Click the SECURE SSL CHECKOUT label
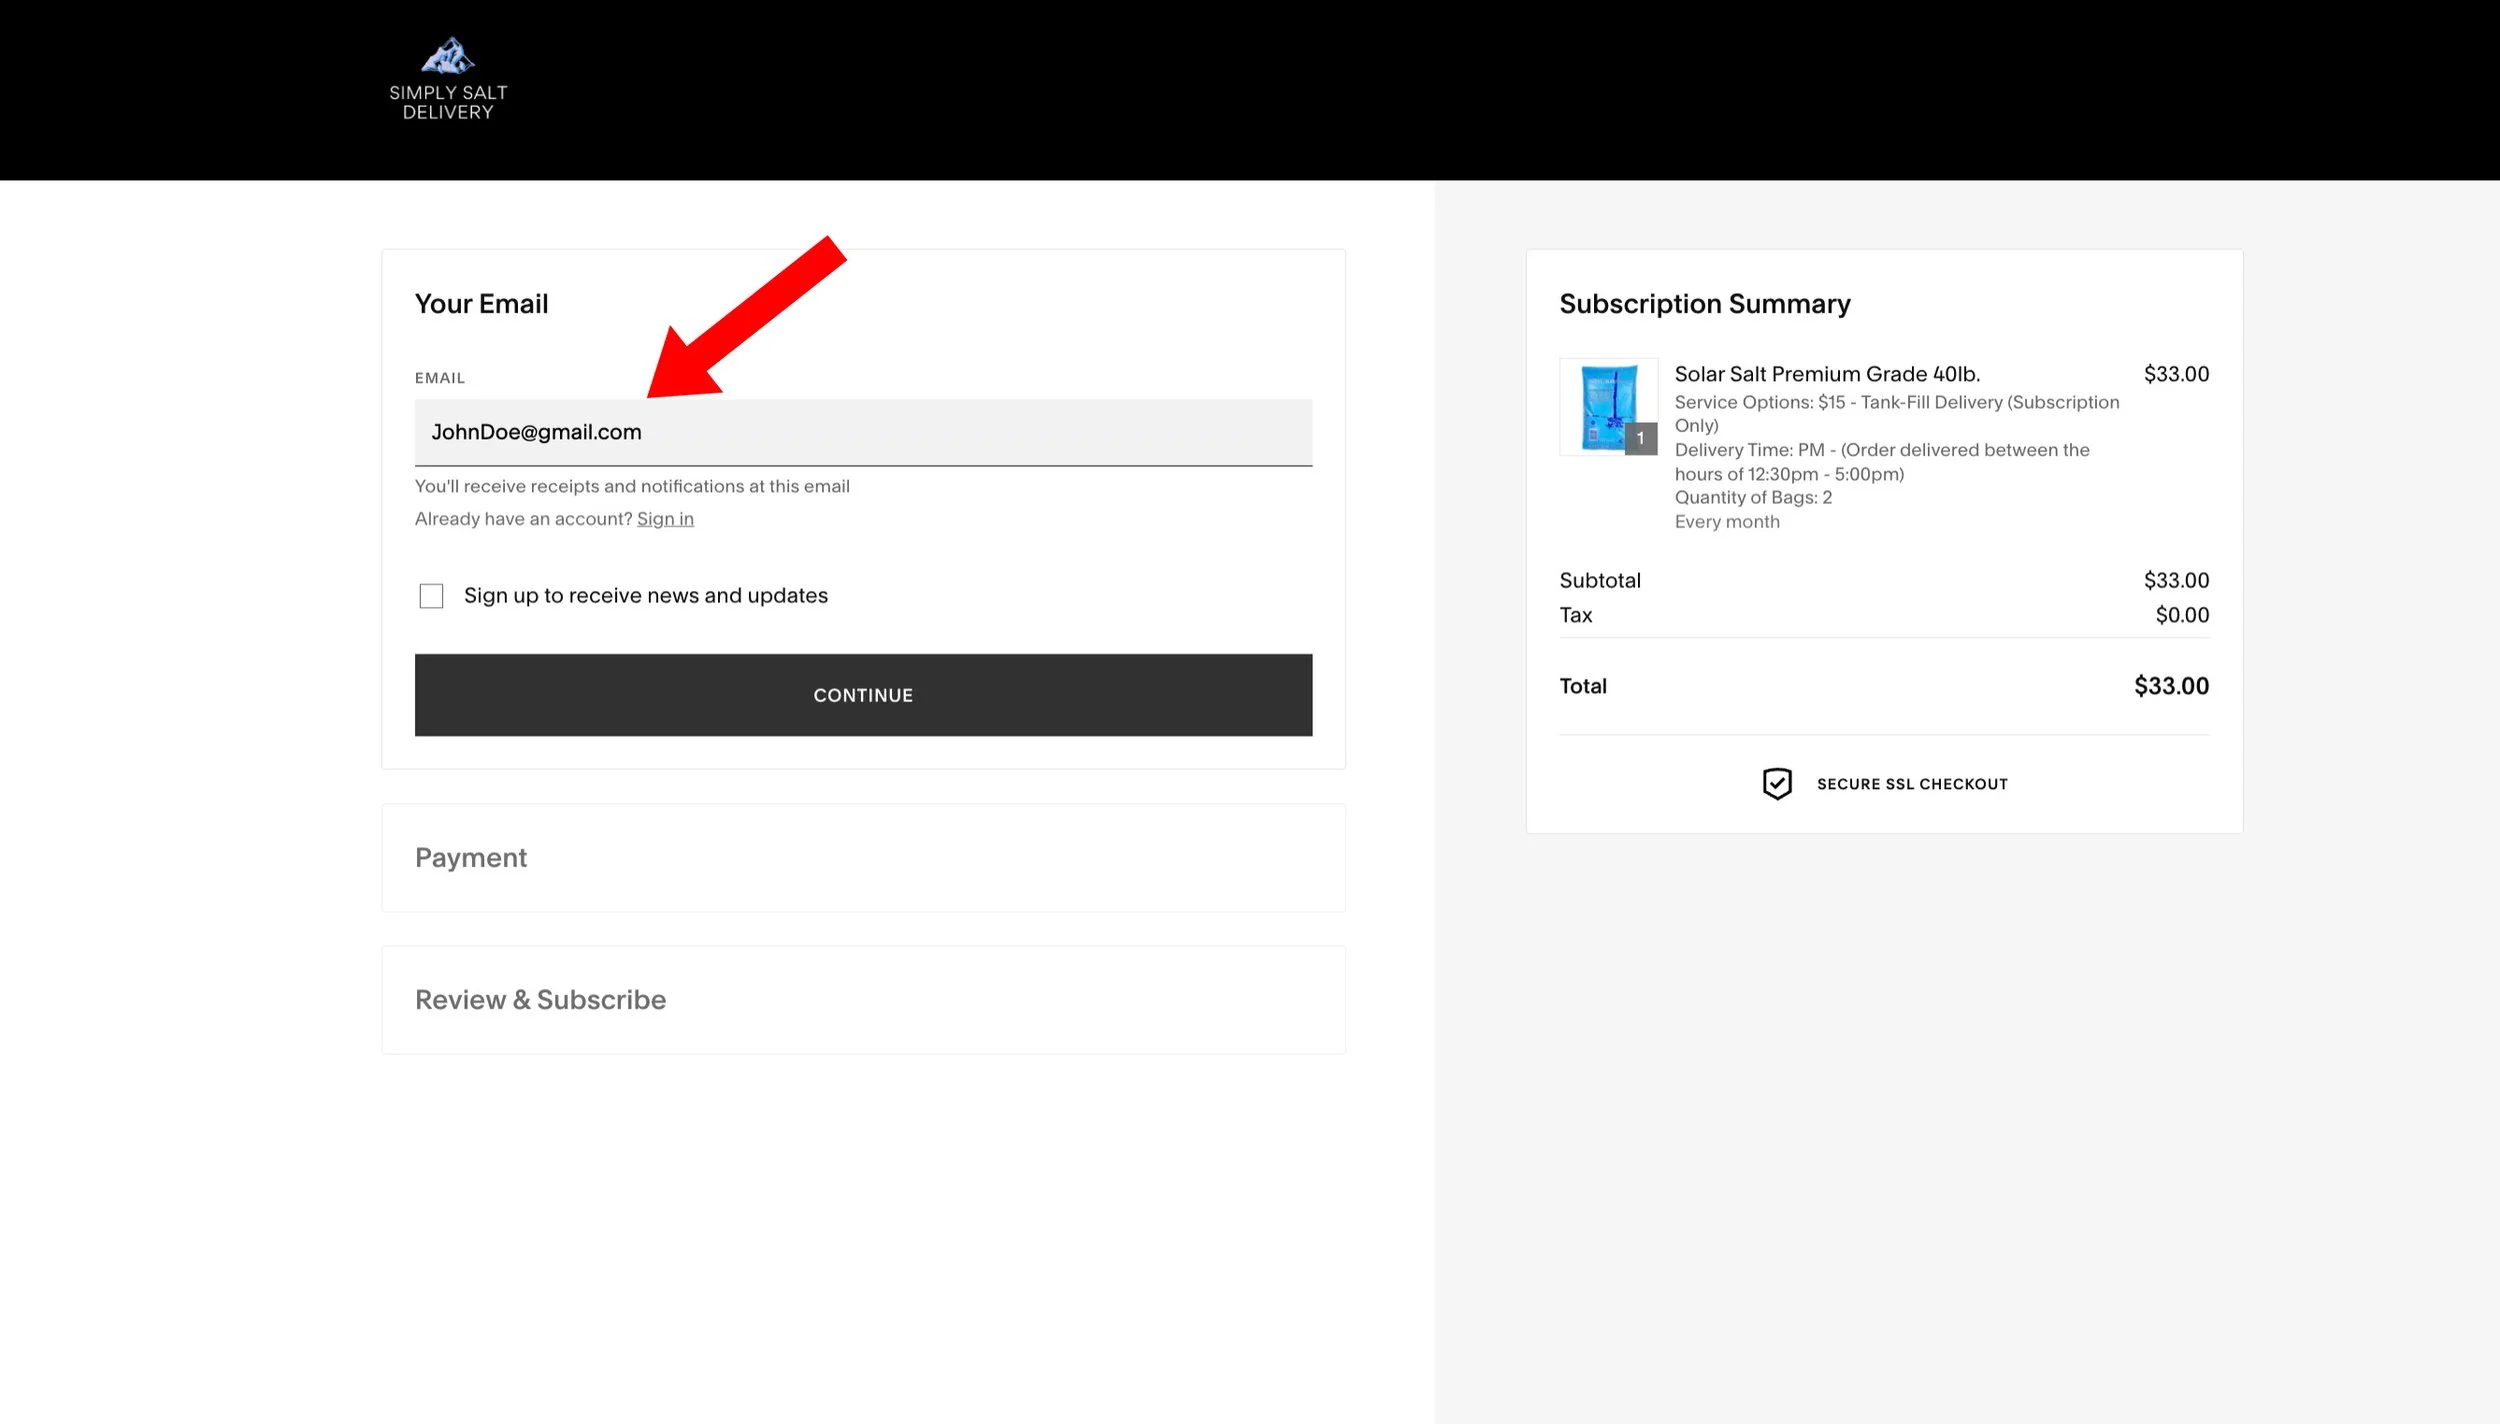This screenshot has height=1424, width=2500. (x=1911, y=783)
